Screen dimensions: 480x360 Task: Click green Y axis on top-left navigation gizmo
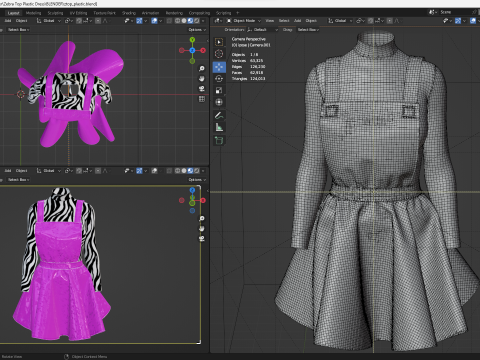[x=192, y=40]
